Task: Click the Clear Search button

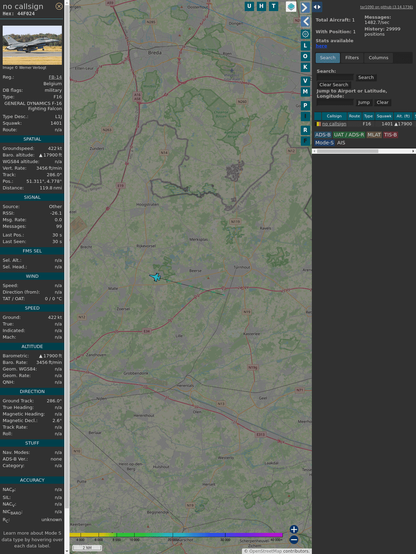Action: tap(334, 85)
